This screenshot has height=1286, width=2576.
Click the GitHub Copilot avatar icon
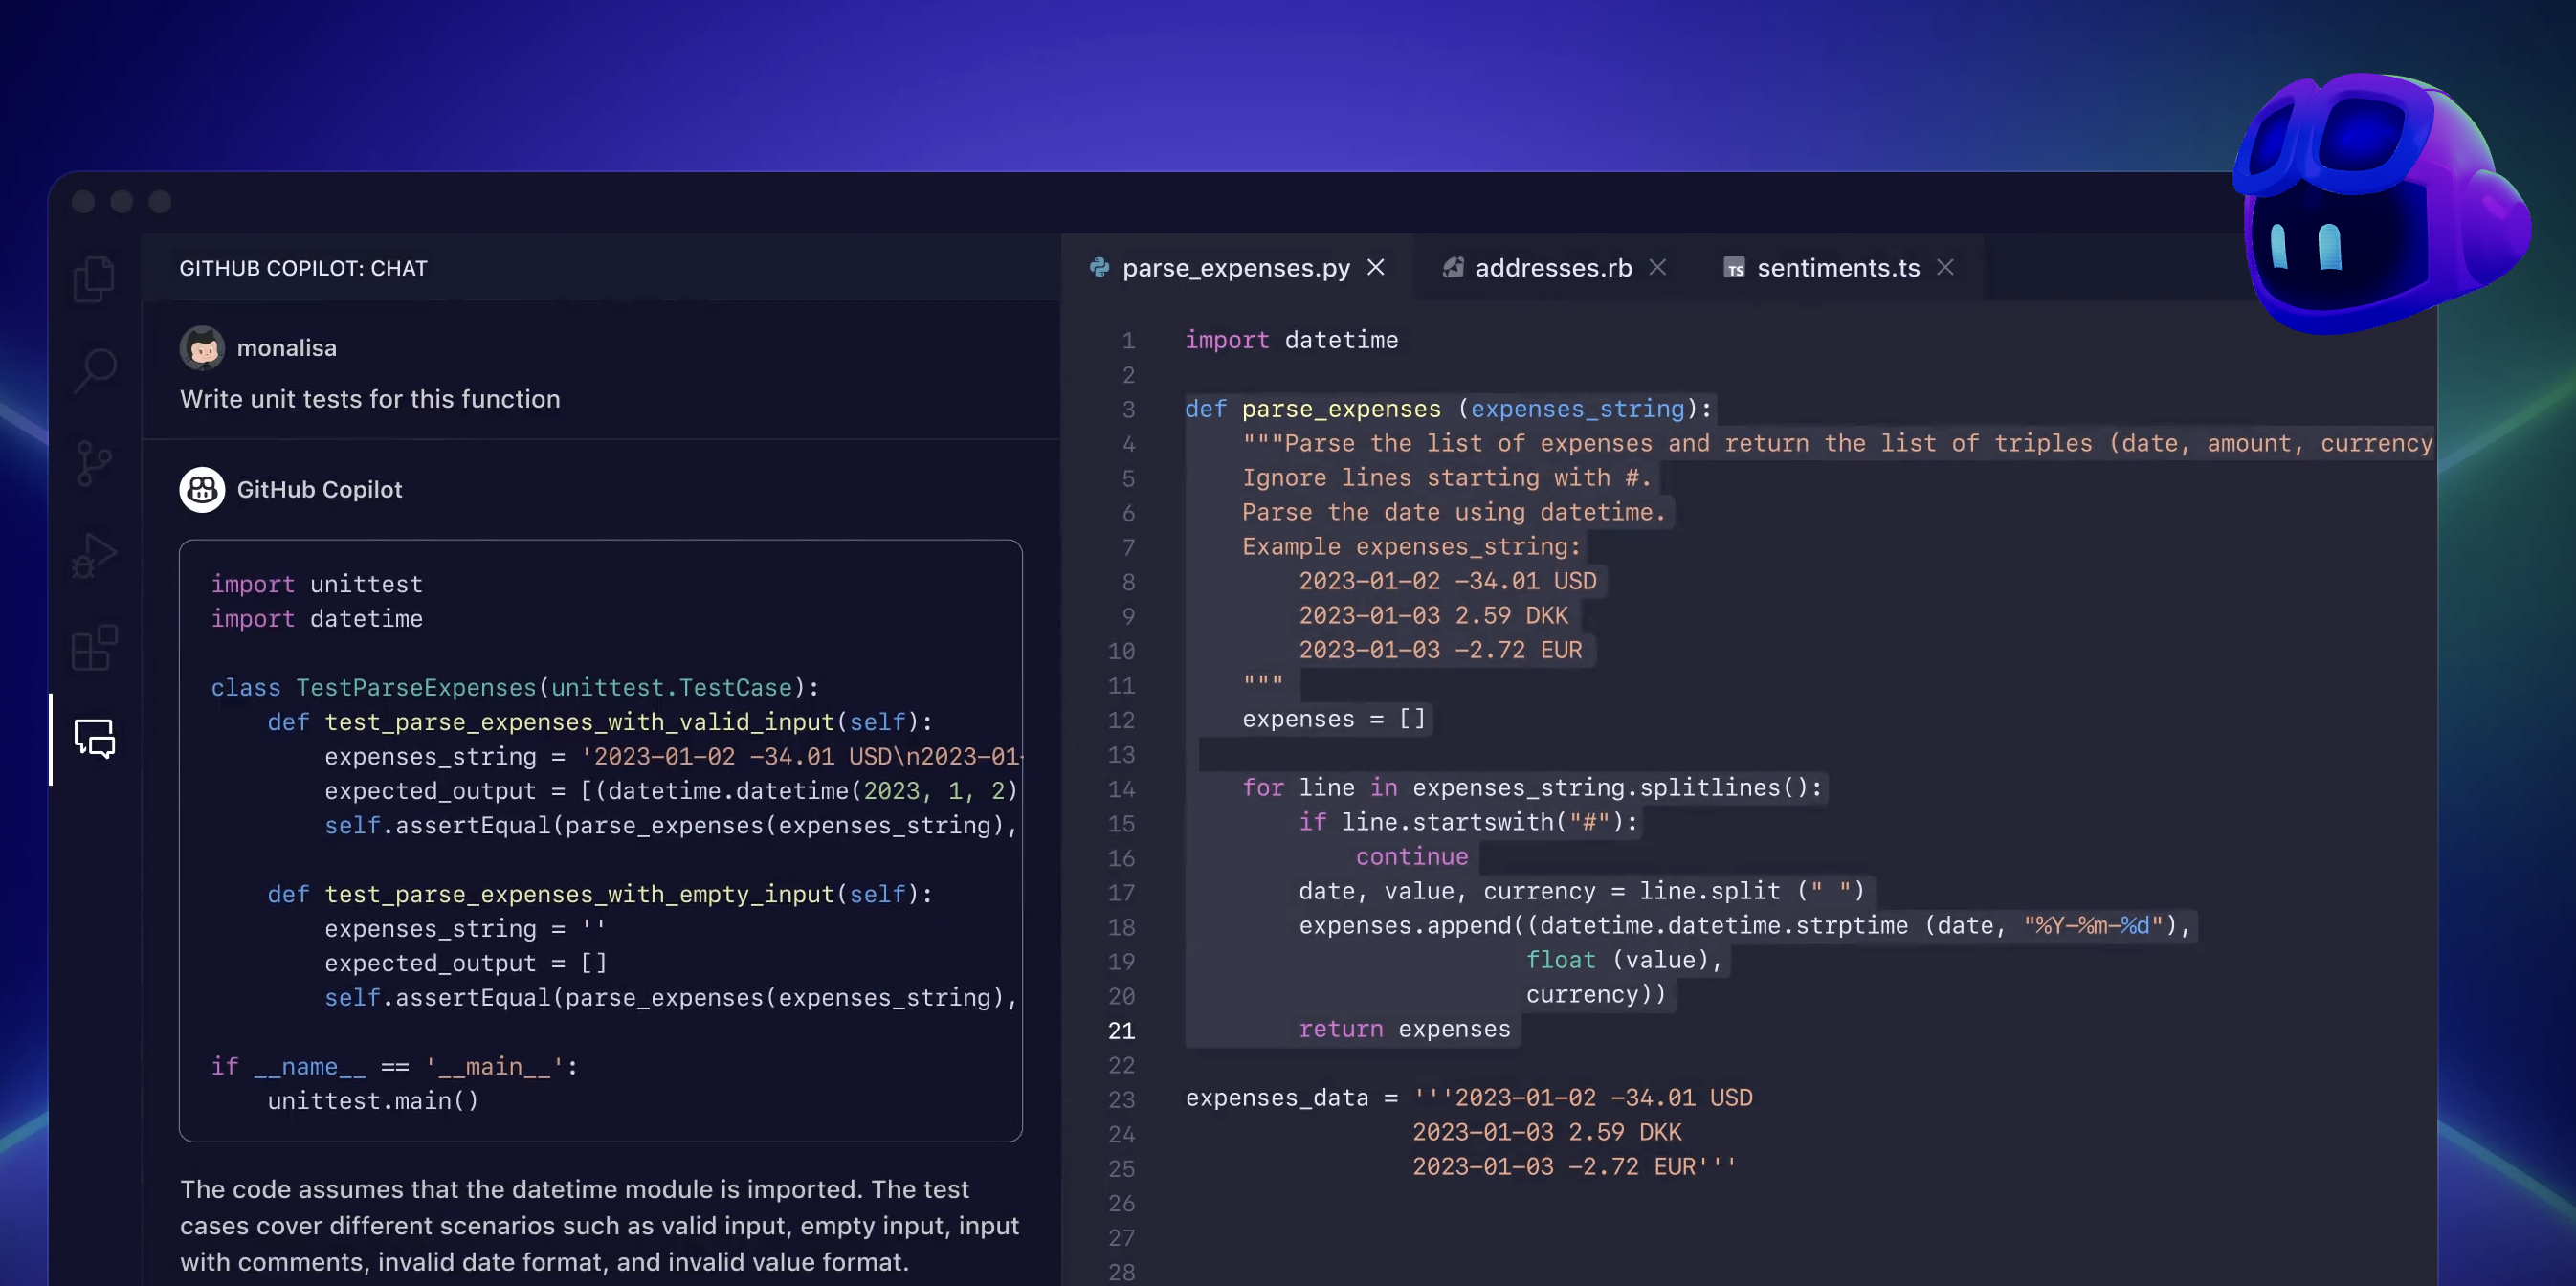[x=202, y=490]
